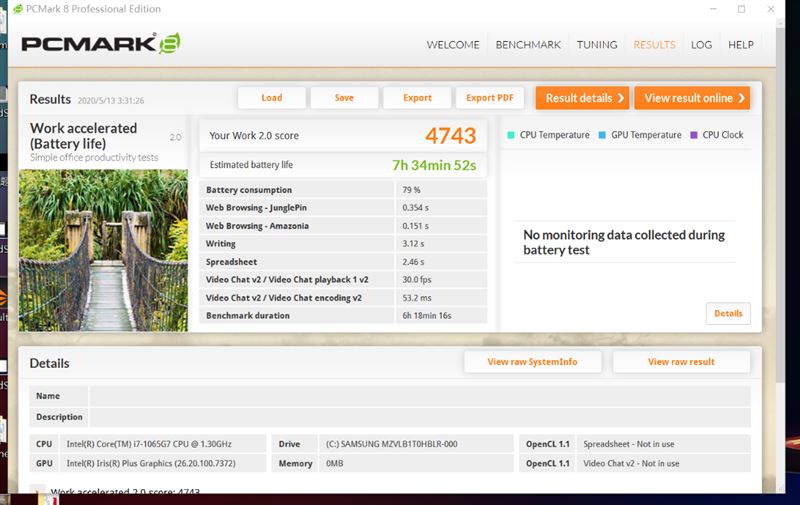800x505 pixels.
Task: Click the PCMark 8 logo
Action: (x=101, y=43)
